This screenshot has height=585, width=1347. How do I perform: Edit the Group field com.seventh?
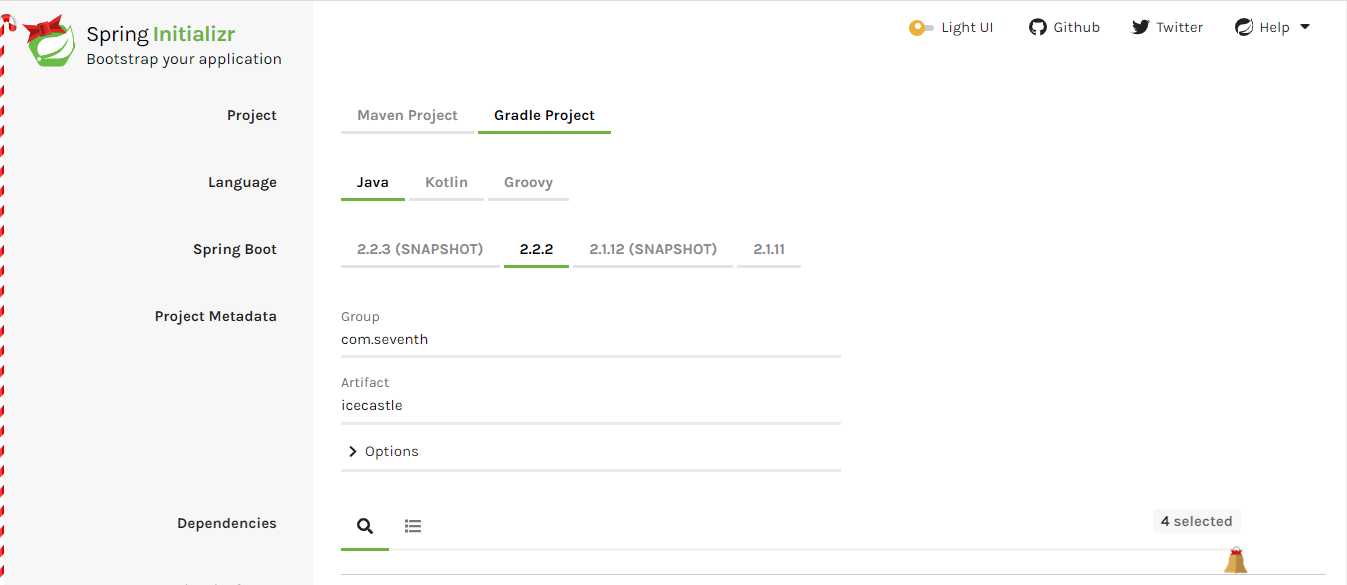[591, 340]
